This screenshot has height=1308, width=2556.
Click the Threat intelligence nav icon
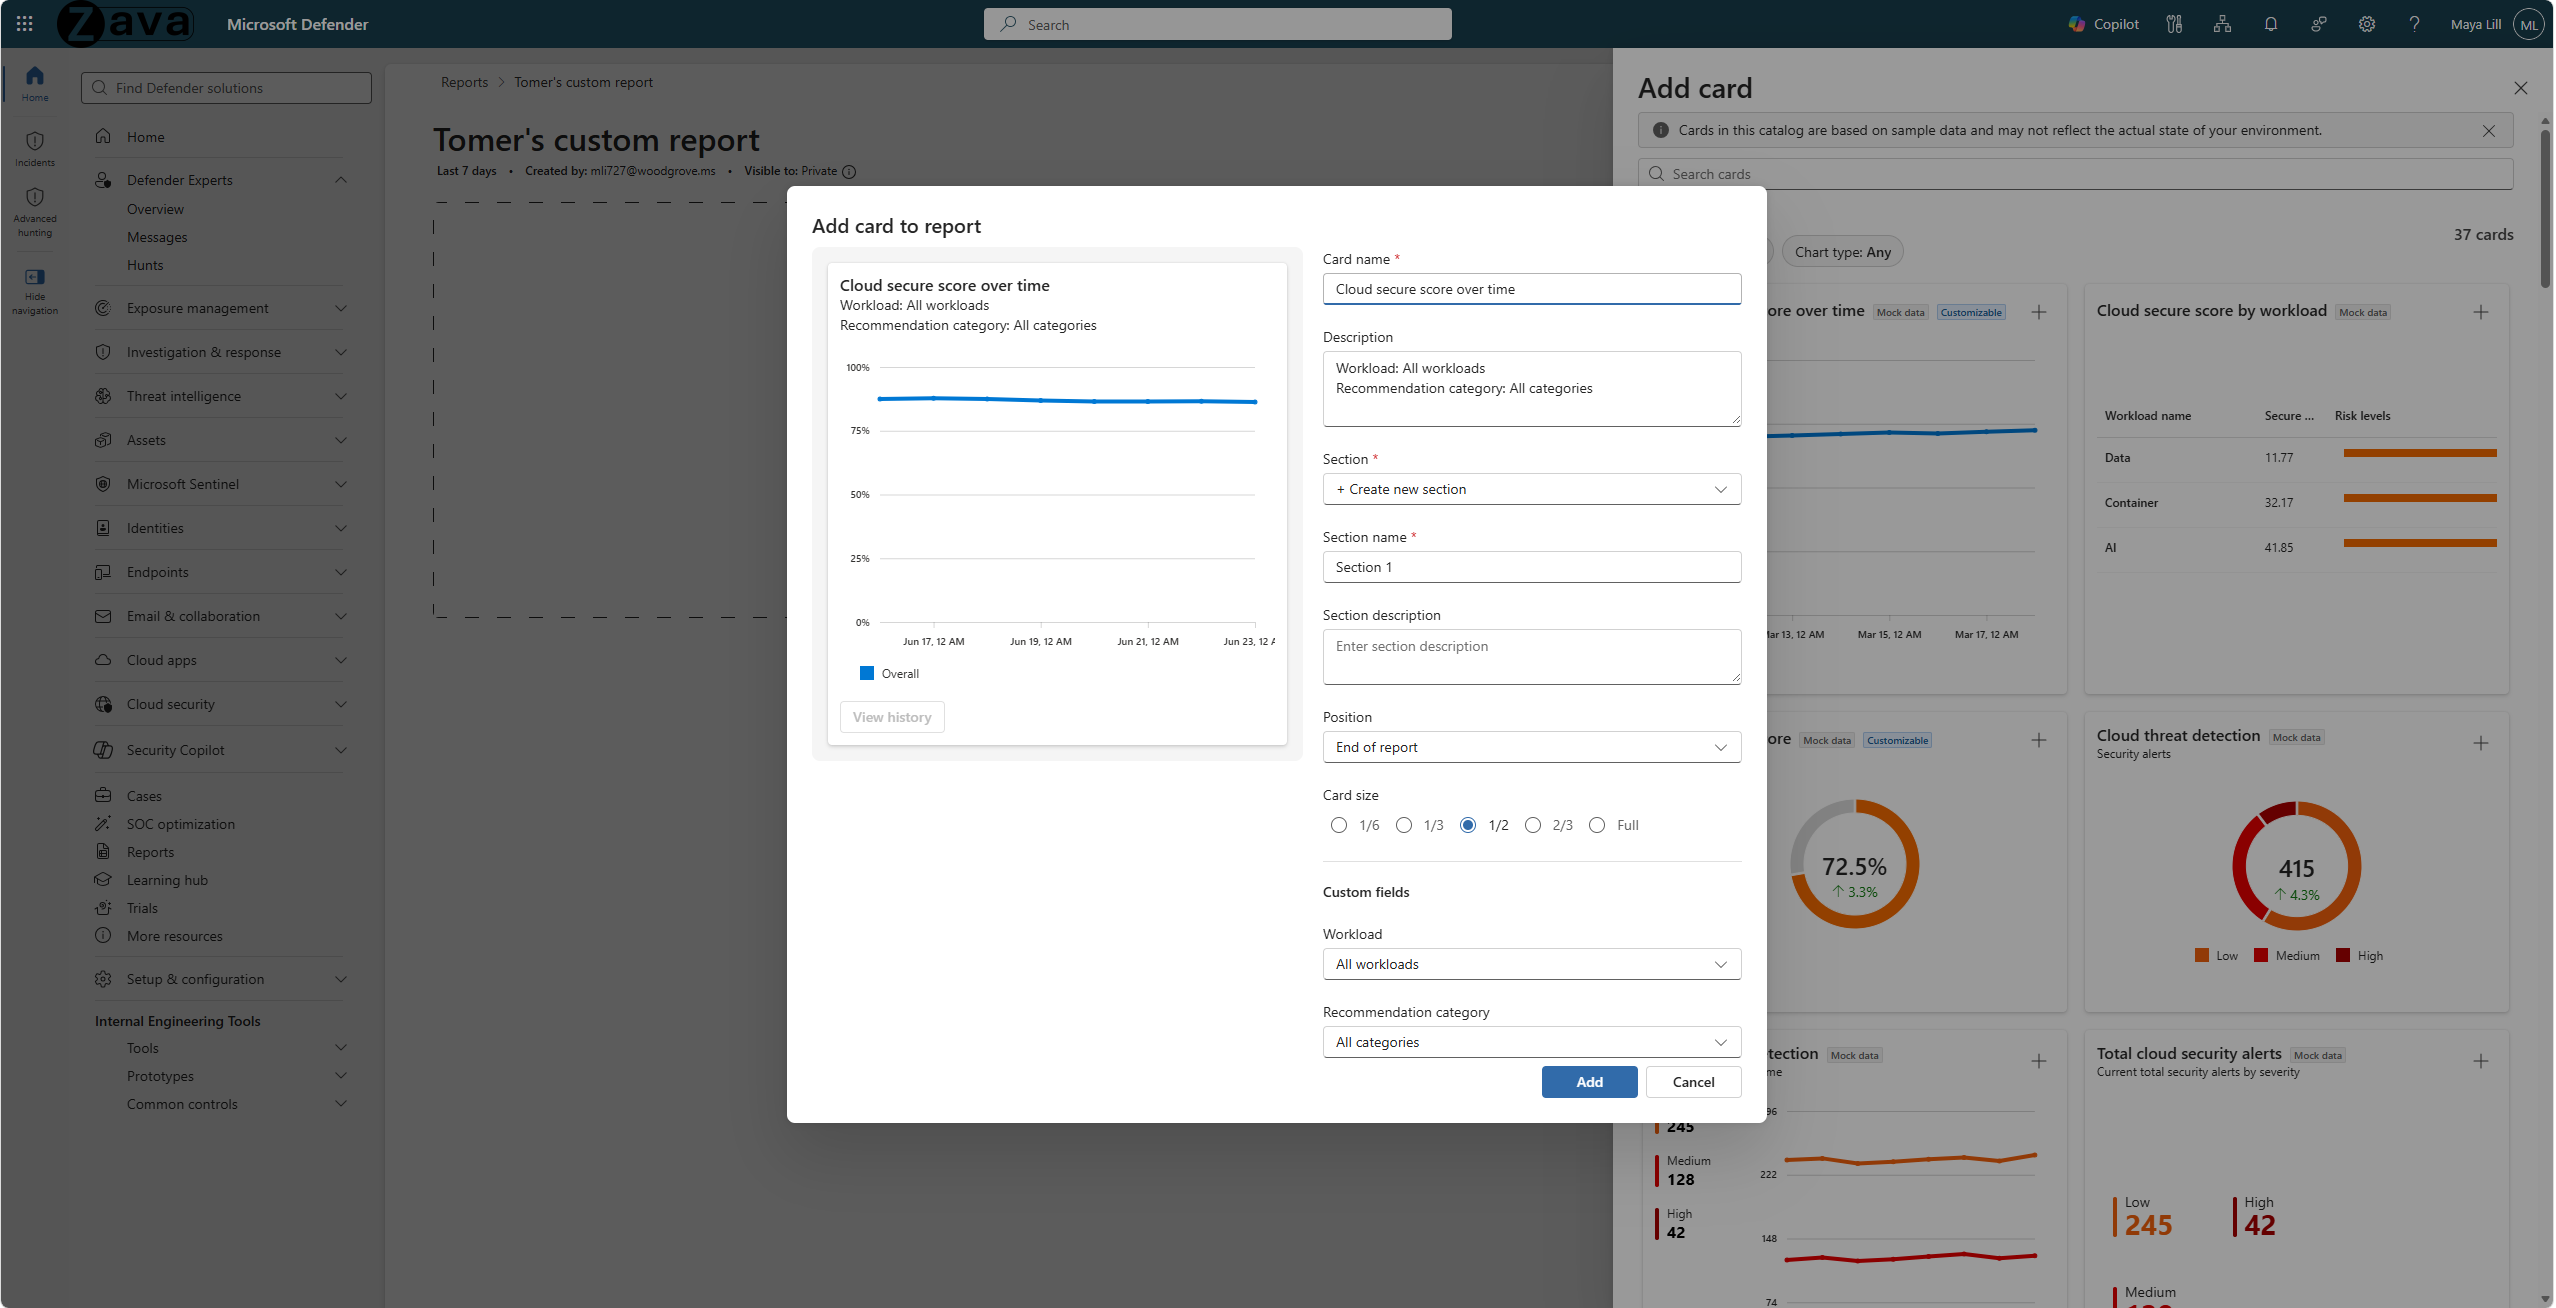coord(103,396)
